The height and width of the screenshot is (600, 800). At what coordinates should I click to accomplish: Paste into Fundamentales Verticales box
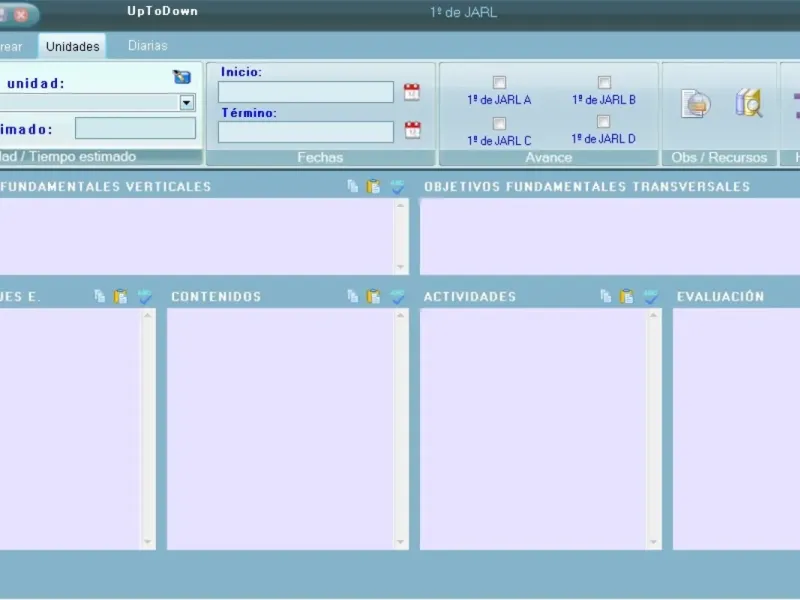(373, 186)
